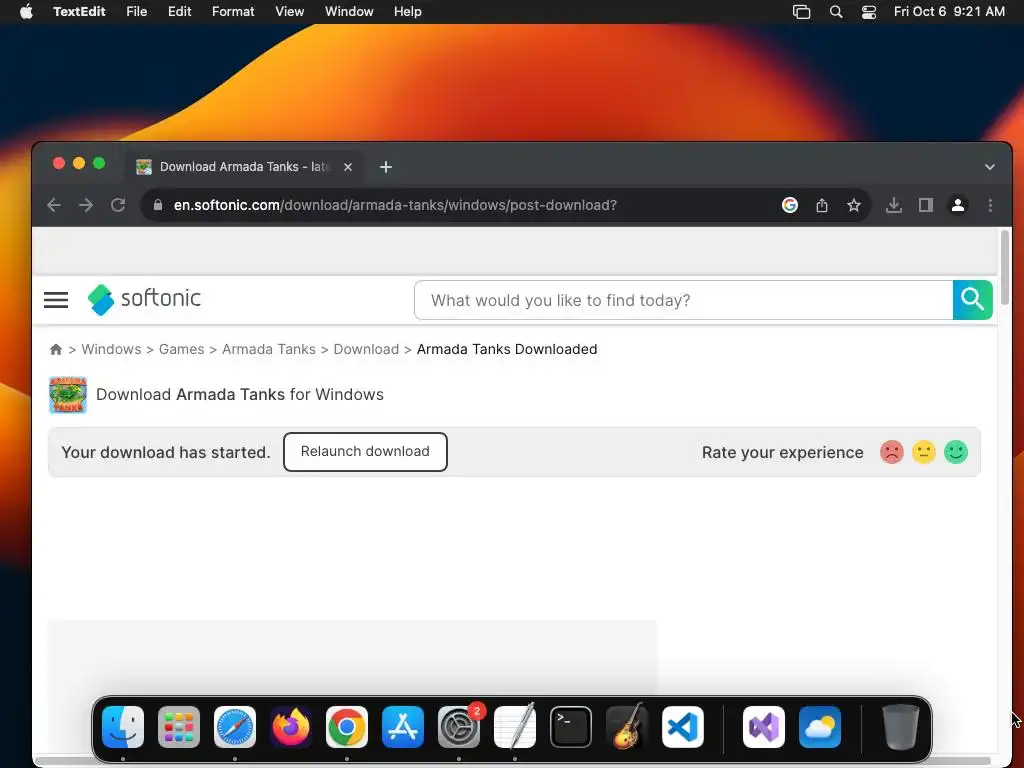The width and height of the screenshot is (1024, 768).
Task: Open Safari from the Dock
Action: 235,727
